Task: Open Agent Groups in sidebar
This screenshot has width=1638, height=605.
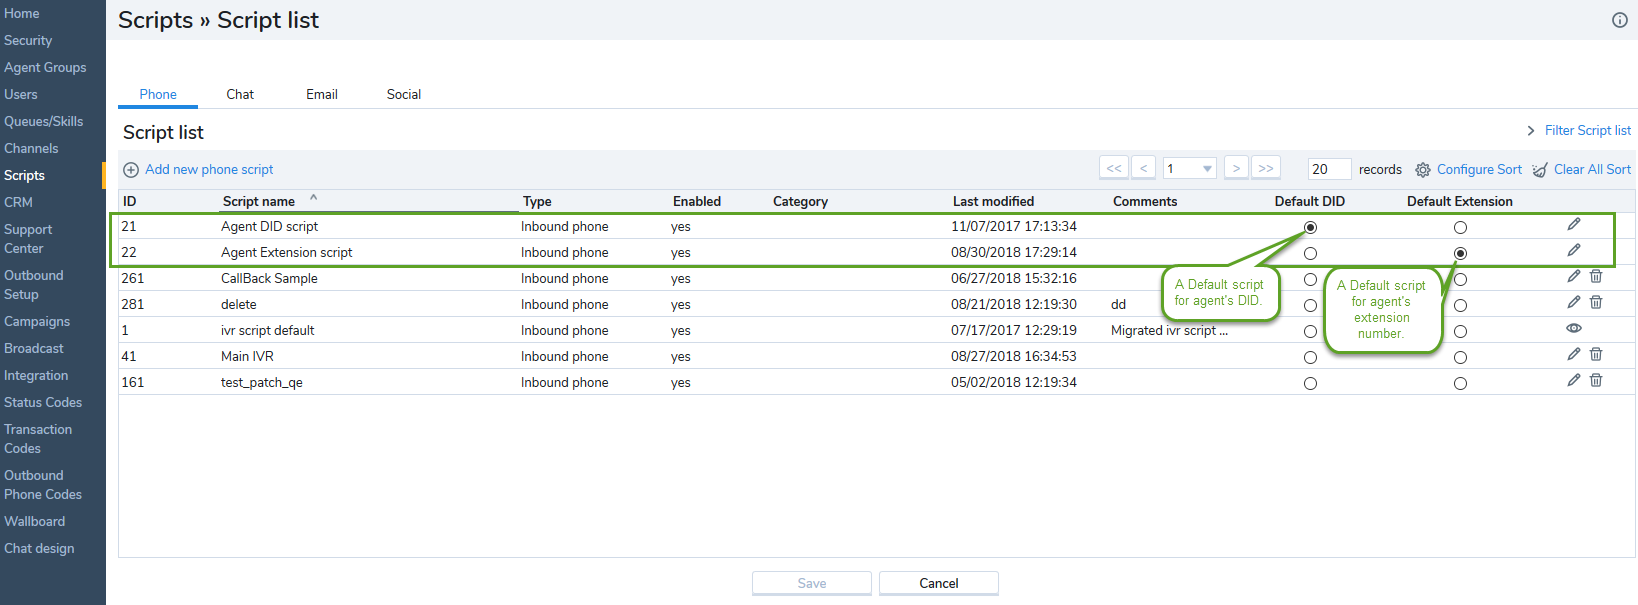Action: (45, 67)
